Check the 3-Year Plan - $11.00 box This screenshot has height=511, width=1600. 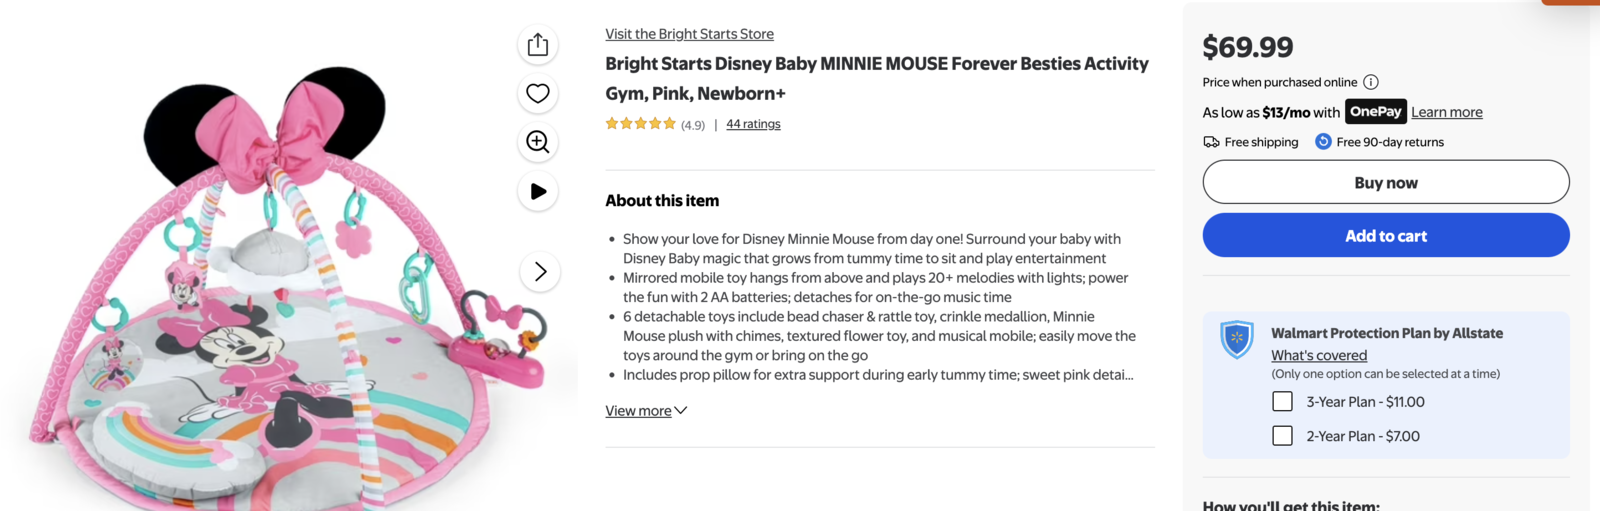[x=1282, y=402]
